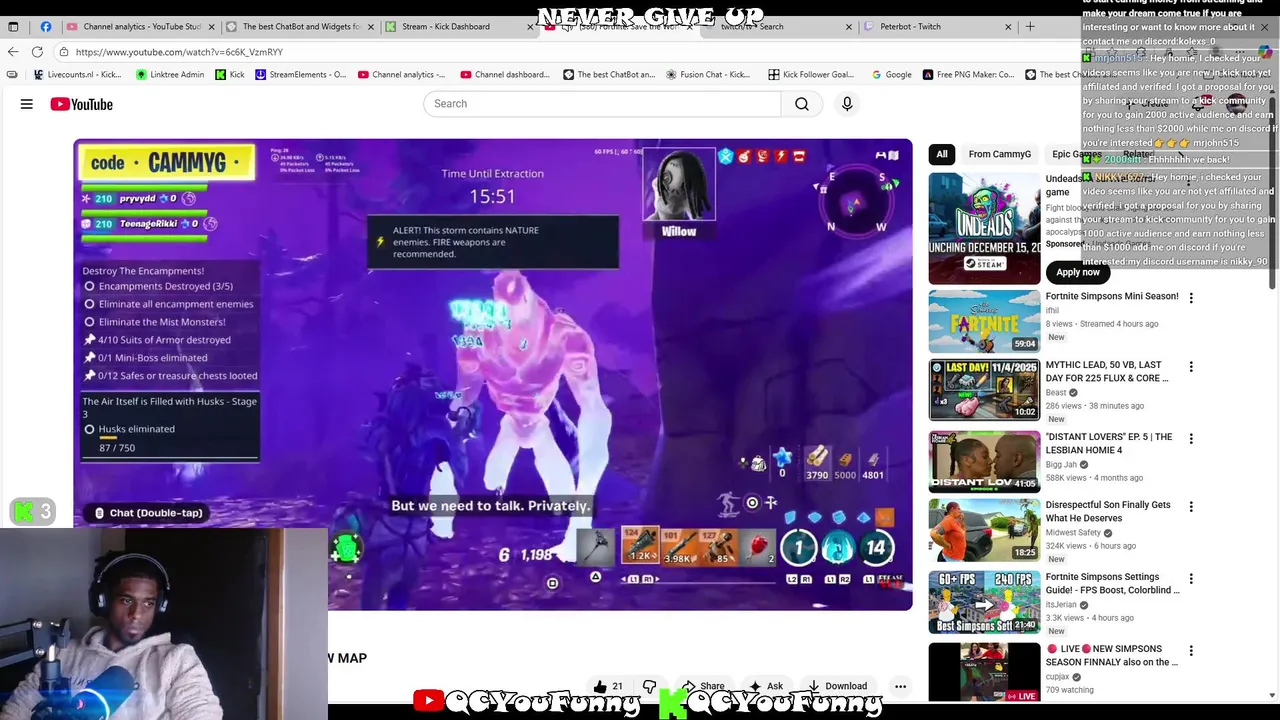
Task: Go to the YouTube home logo
Action: [x=81, y=104]
